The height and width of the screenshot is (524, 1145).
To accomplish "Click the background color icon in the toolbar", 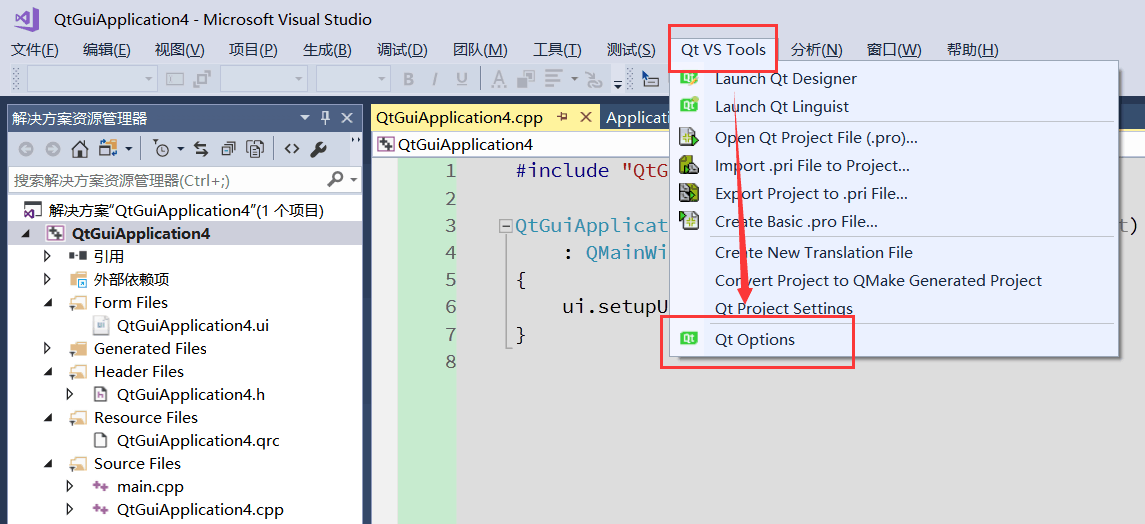I will [x=525, y=79].
